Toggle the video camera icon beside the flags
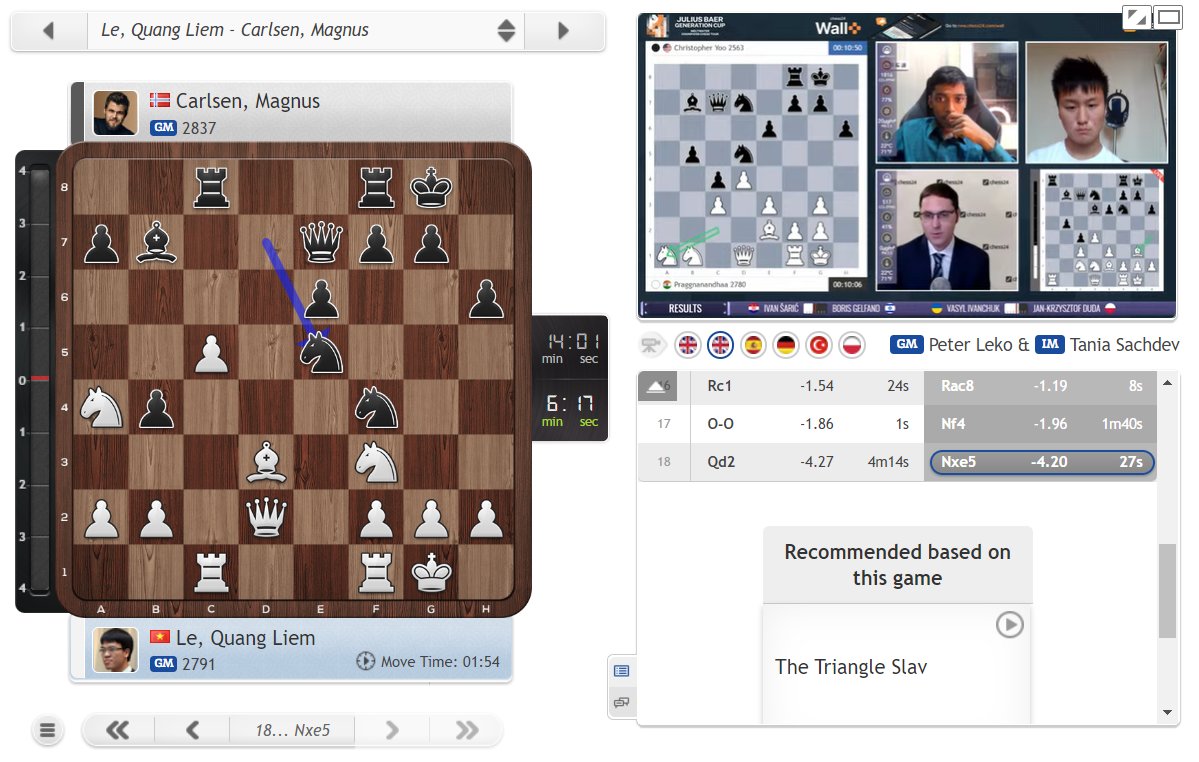 pyautogui.click(x=651, y=345)
